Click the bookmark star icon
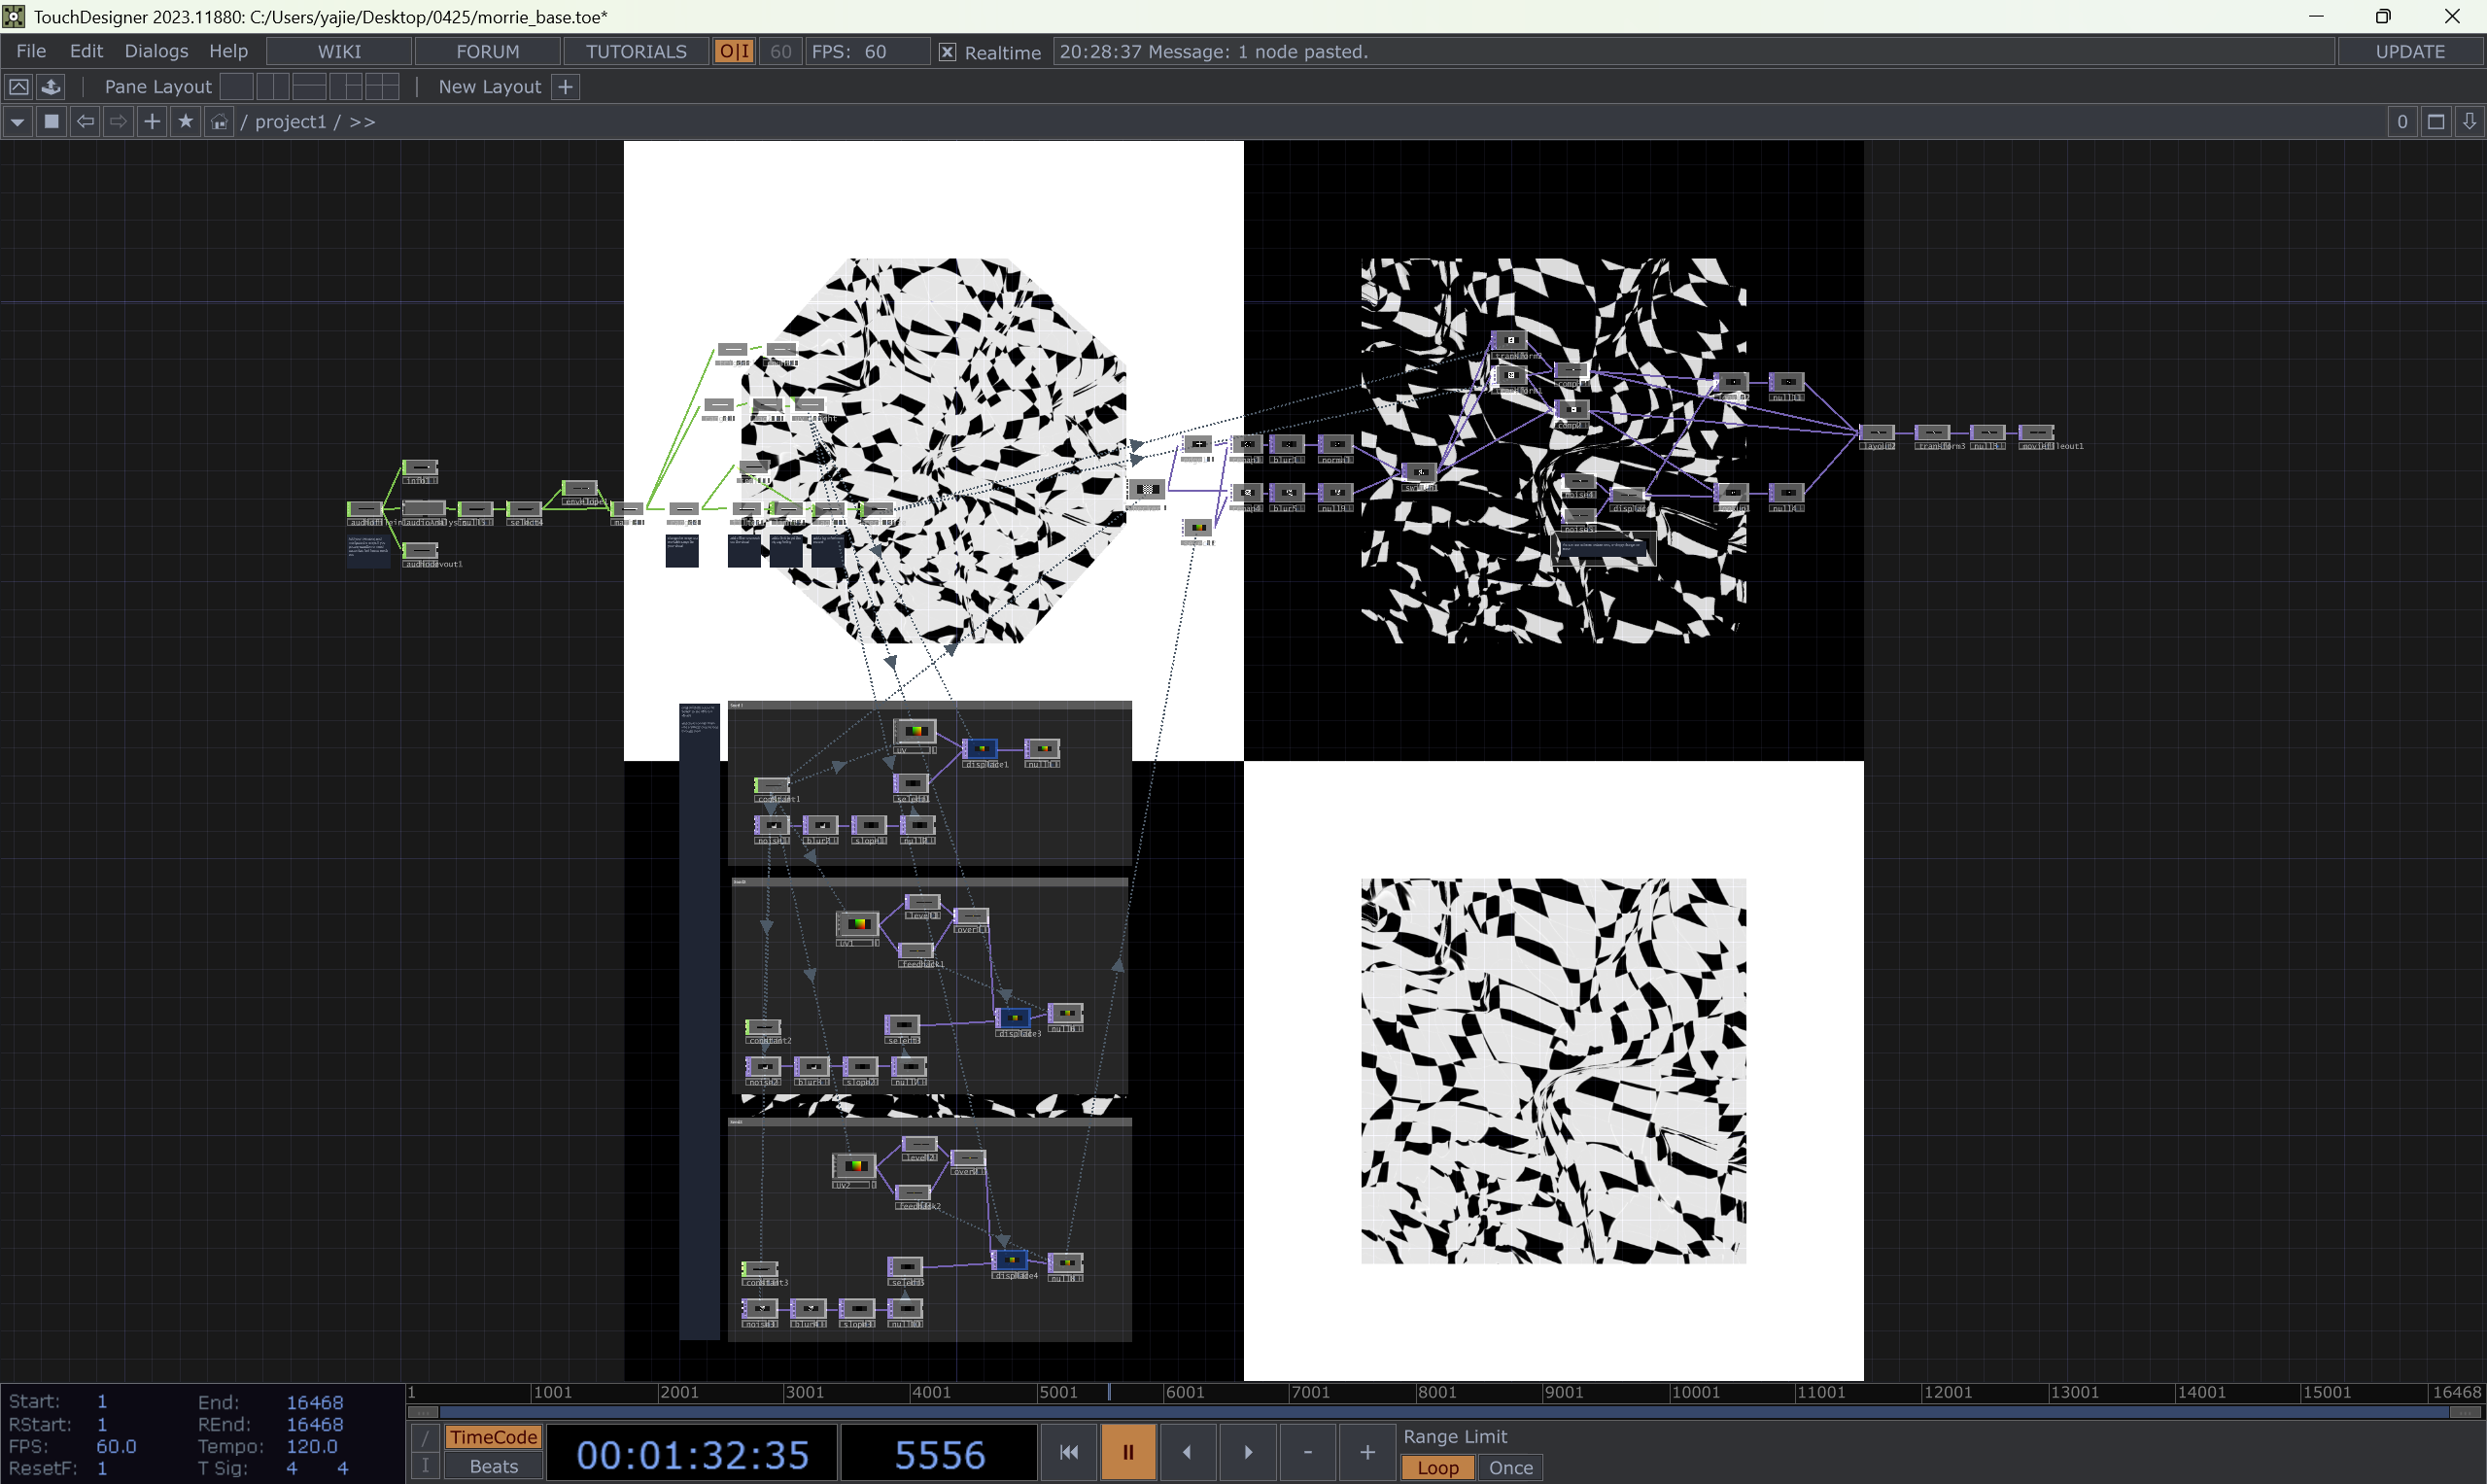This screenshot has height=1484, width=2487. [x=185, y=122]
